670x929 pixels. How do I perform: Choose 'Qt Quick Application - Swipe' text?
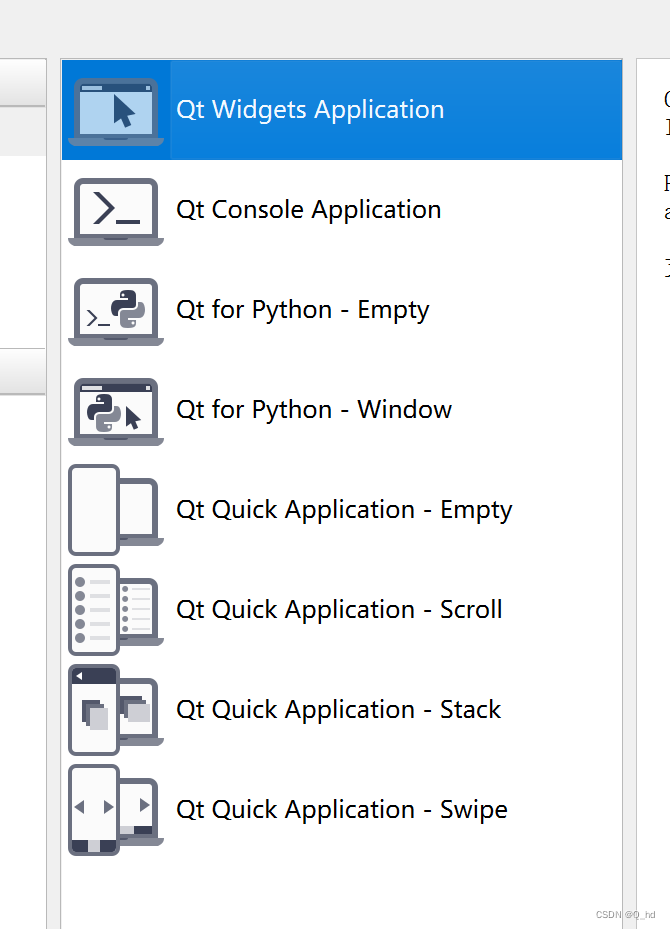point(342,810)
